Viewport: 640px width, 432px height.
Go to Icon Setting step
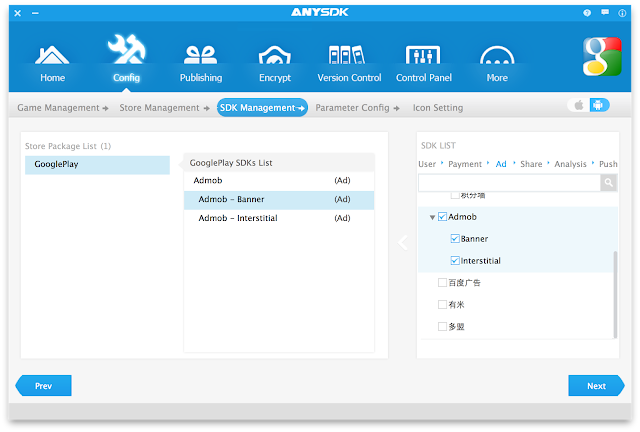438,108
